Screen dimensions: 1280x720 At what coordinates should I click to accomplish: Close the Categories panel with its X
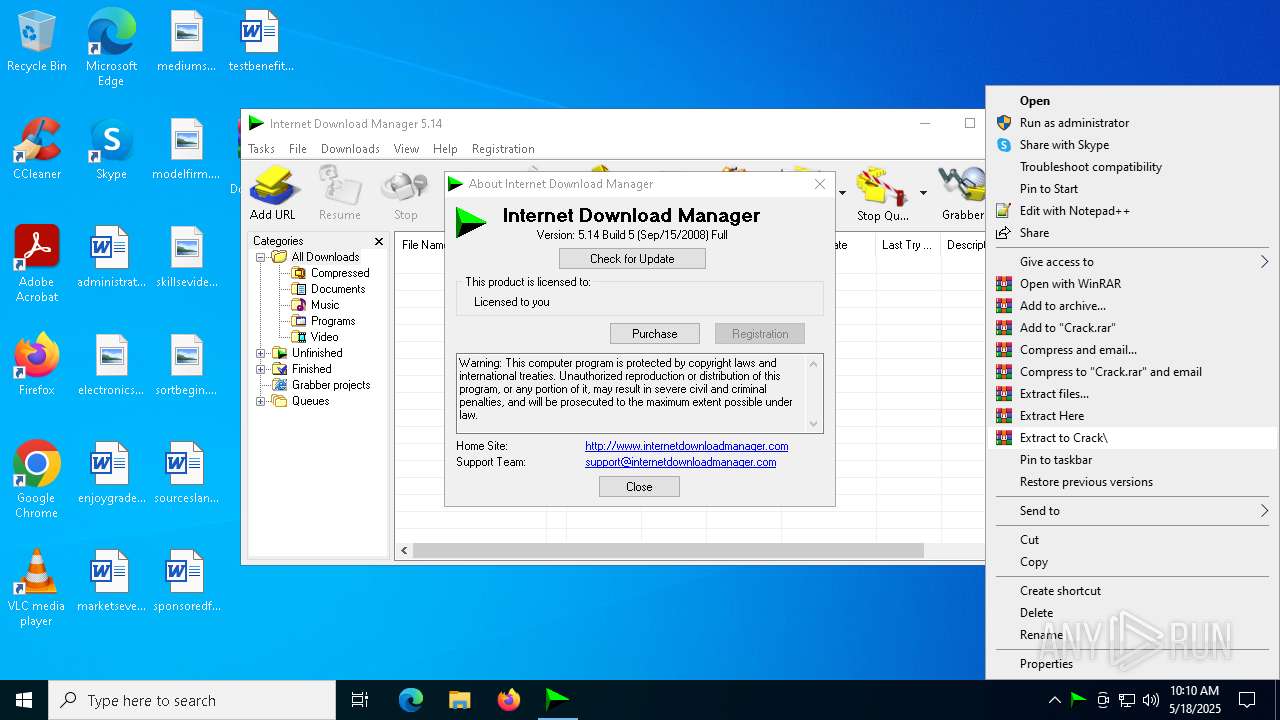379,241
